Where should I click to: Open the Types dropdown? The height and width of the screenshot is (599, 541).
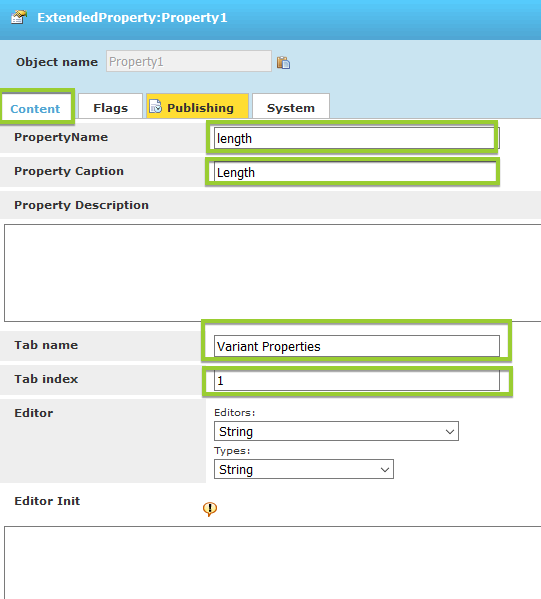pos(304,469)
